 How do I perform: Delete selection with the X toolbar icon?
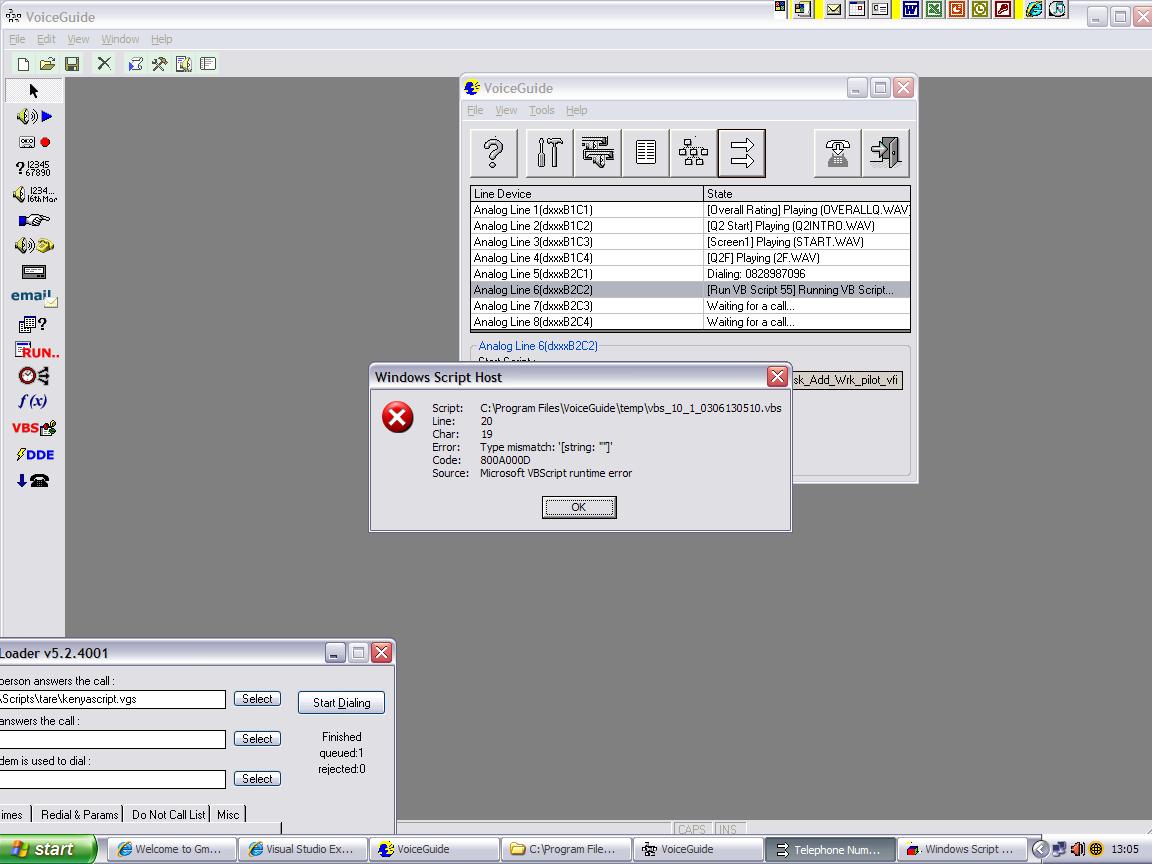pyautogui.click(x=104, y=64)
